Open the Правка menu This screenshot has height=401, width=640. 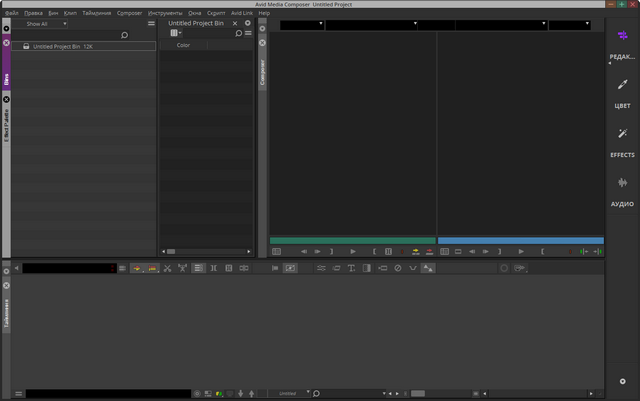pyautogui.click(x=33, y=13)
